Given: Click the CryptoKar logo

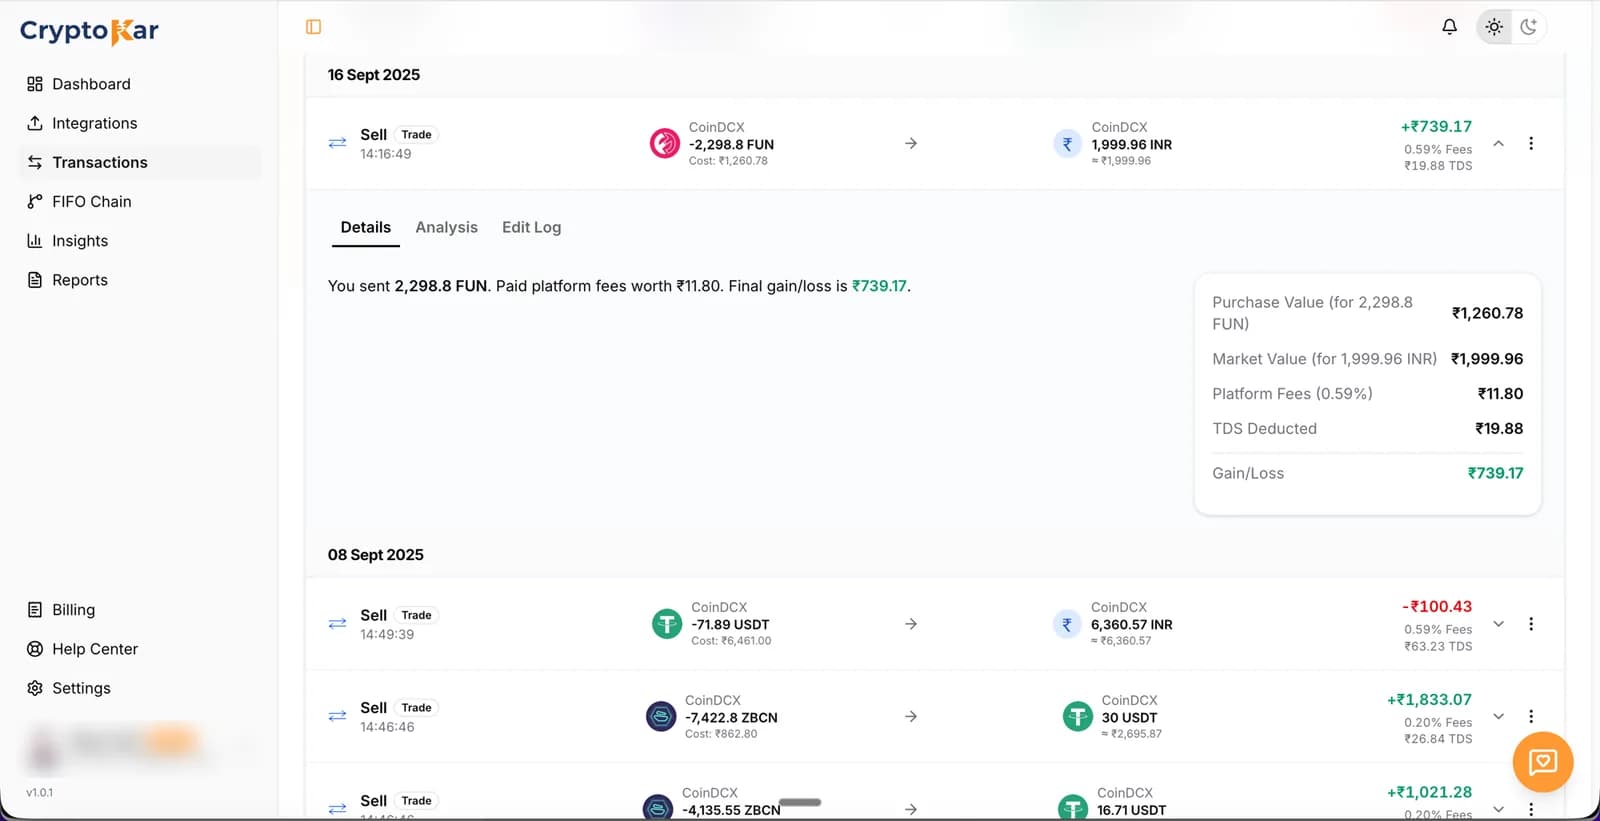Looking at the screenshot, I should tap(89, 31).
